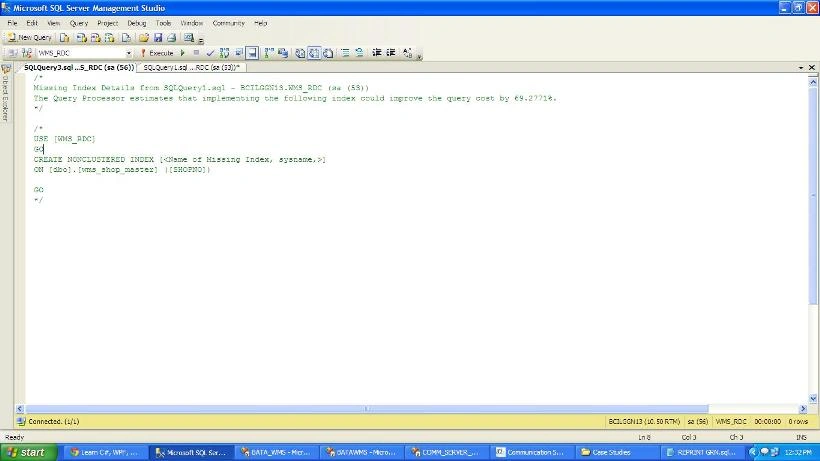
Task: Open the Community menu
Action: pos(229,23)
